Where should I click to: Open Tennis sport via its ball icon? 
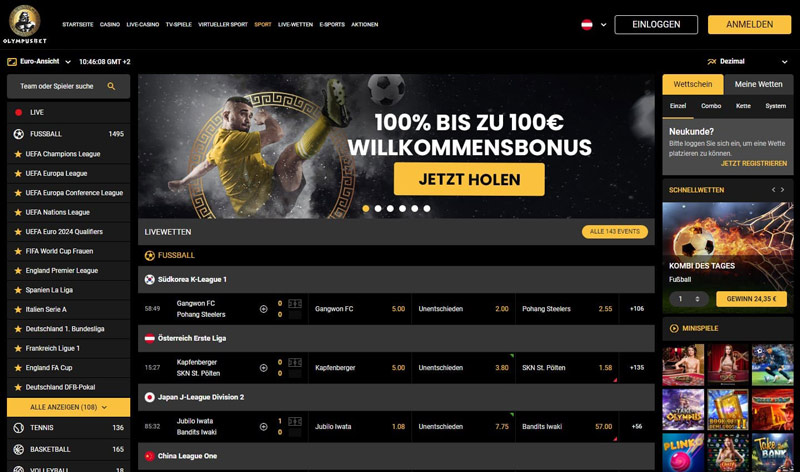[x=19, y=428]
